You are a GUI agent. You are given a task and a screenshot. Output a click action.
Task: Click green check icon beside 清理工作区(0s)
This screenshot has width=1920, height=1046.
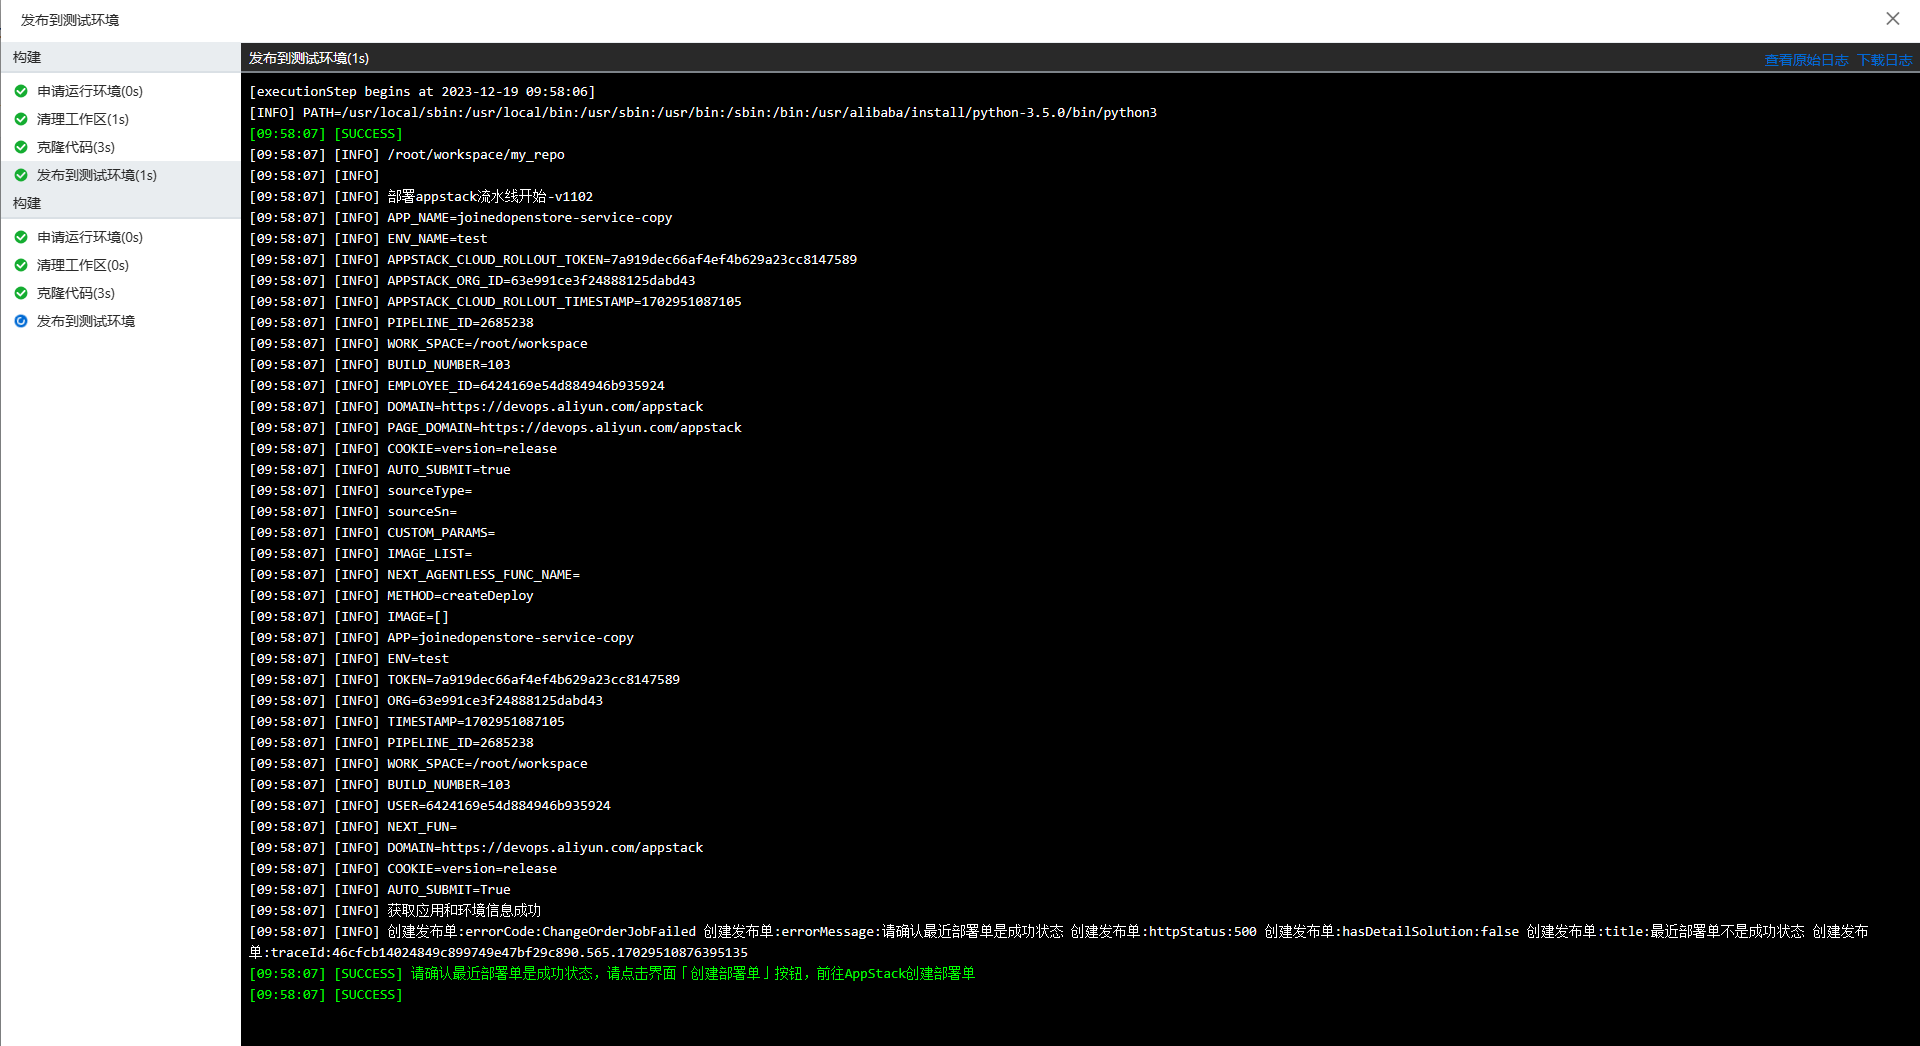tap(21, 265)
